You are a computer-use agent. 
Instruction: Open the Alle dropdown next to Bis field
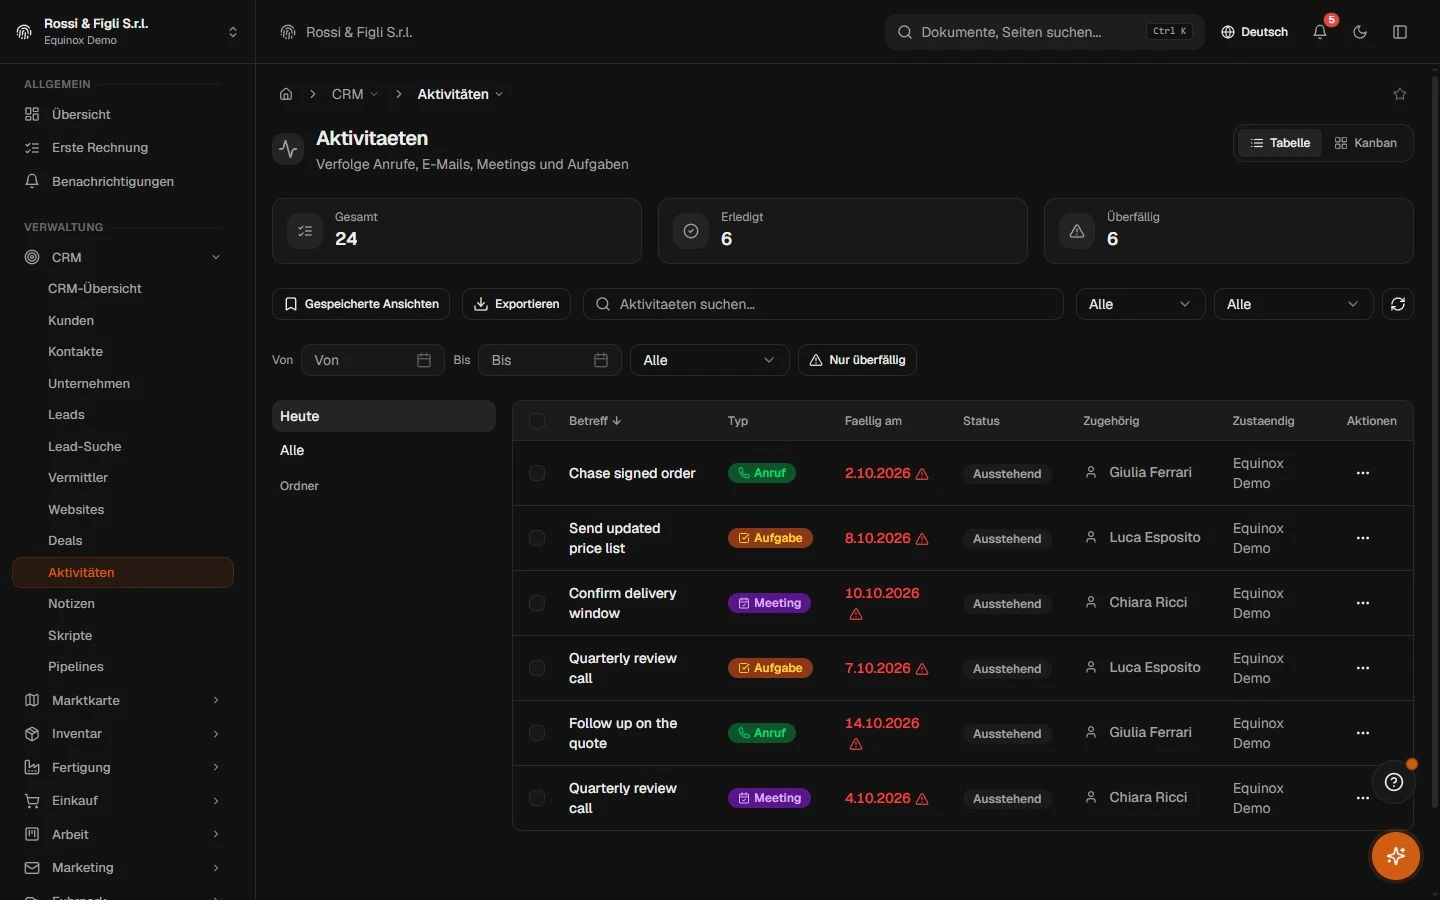coord(709,360)
